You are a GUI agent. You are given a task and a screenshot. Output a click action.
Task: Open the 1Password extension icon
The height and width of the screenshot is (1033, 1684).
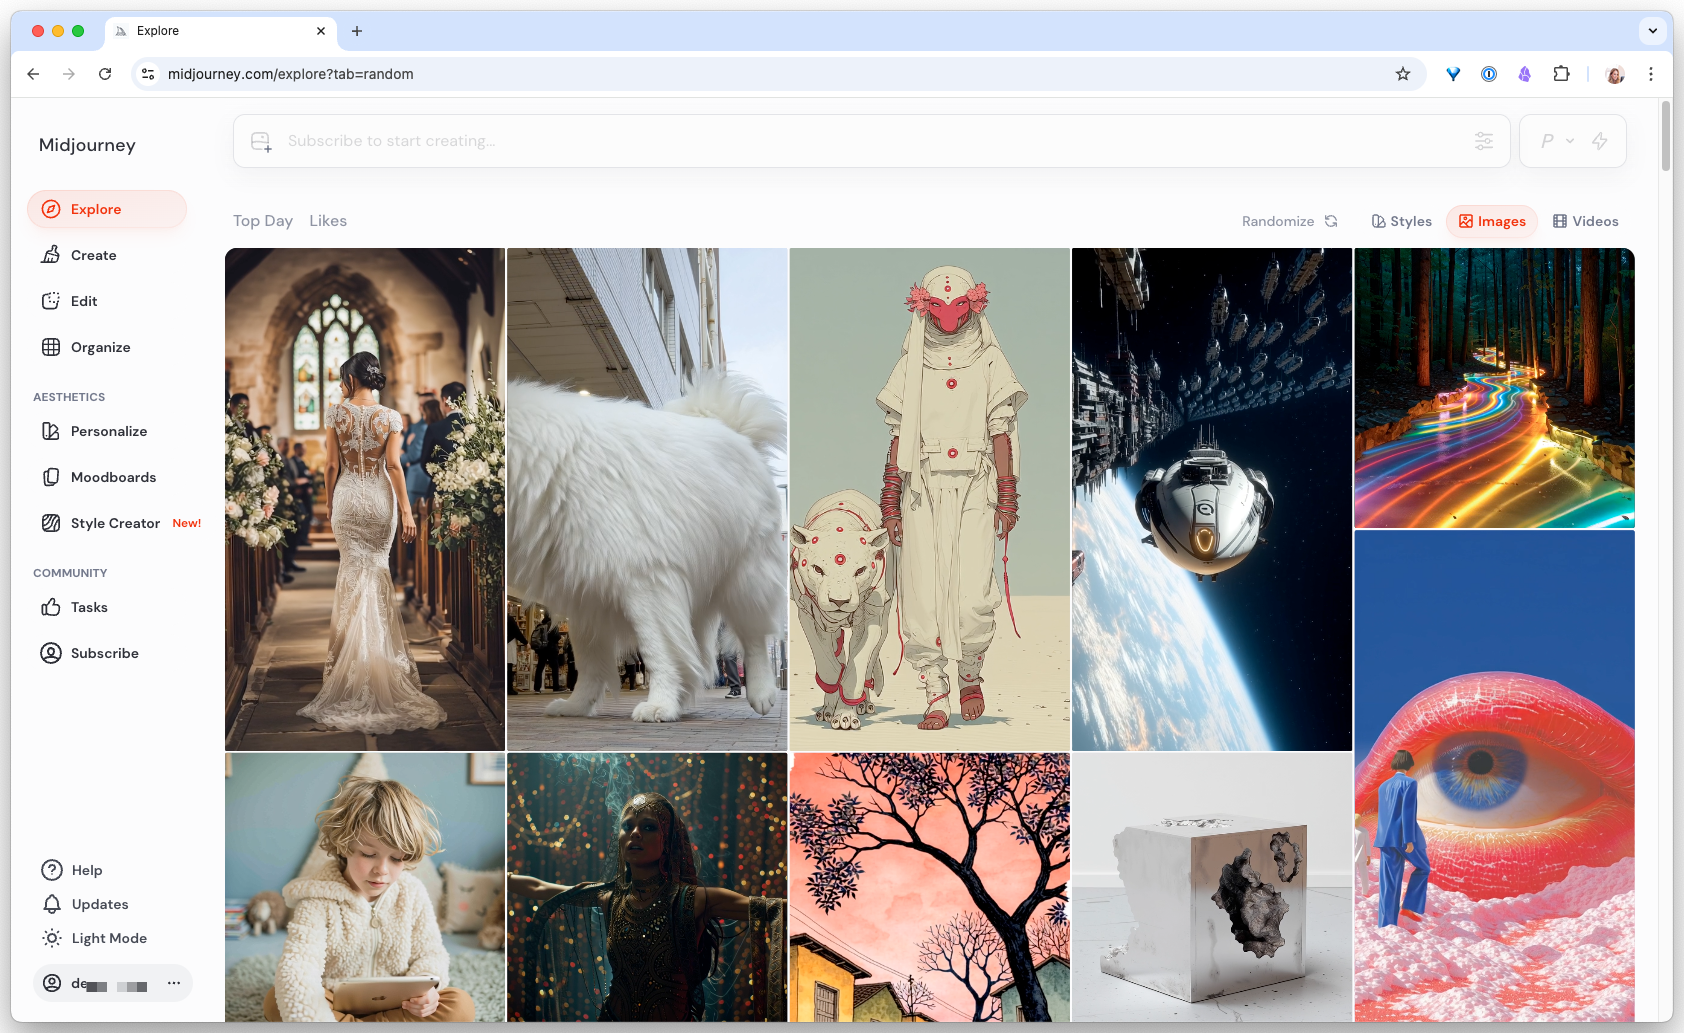(x=1489, y=74)
